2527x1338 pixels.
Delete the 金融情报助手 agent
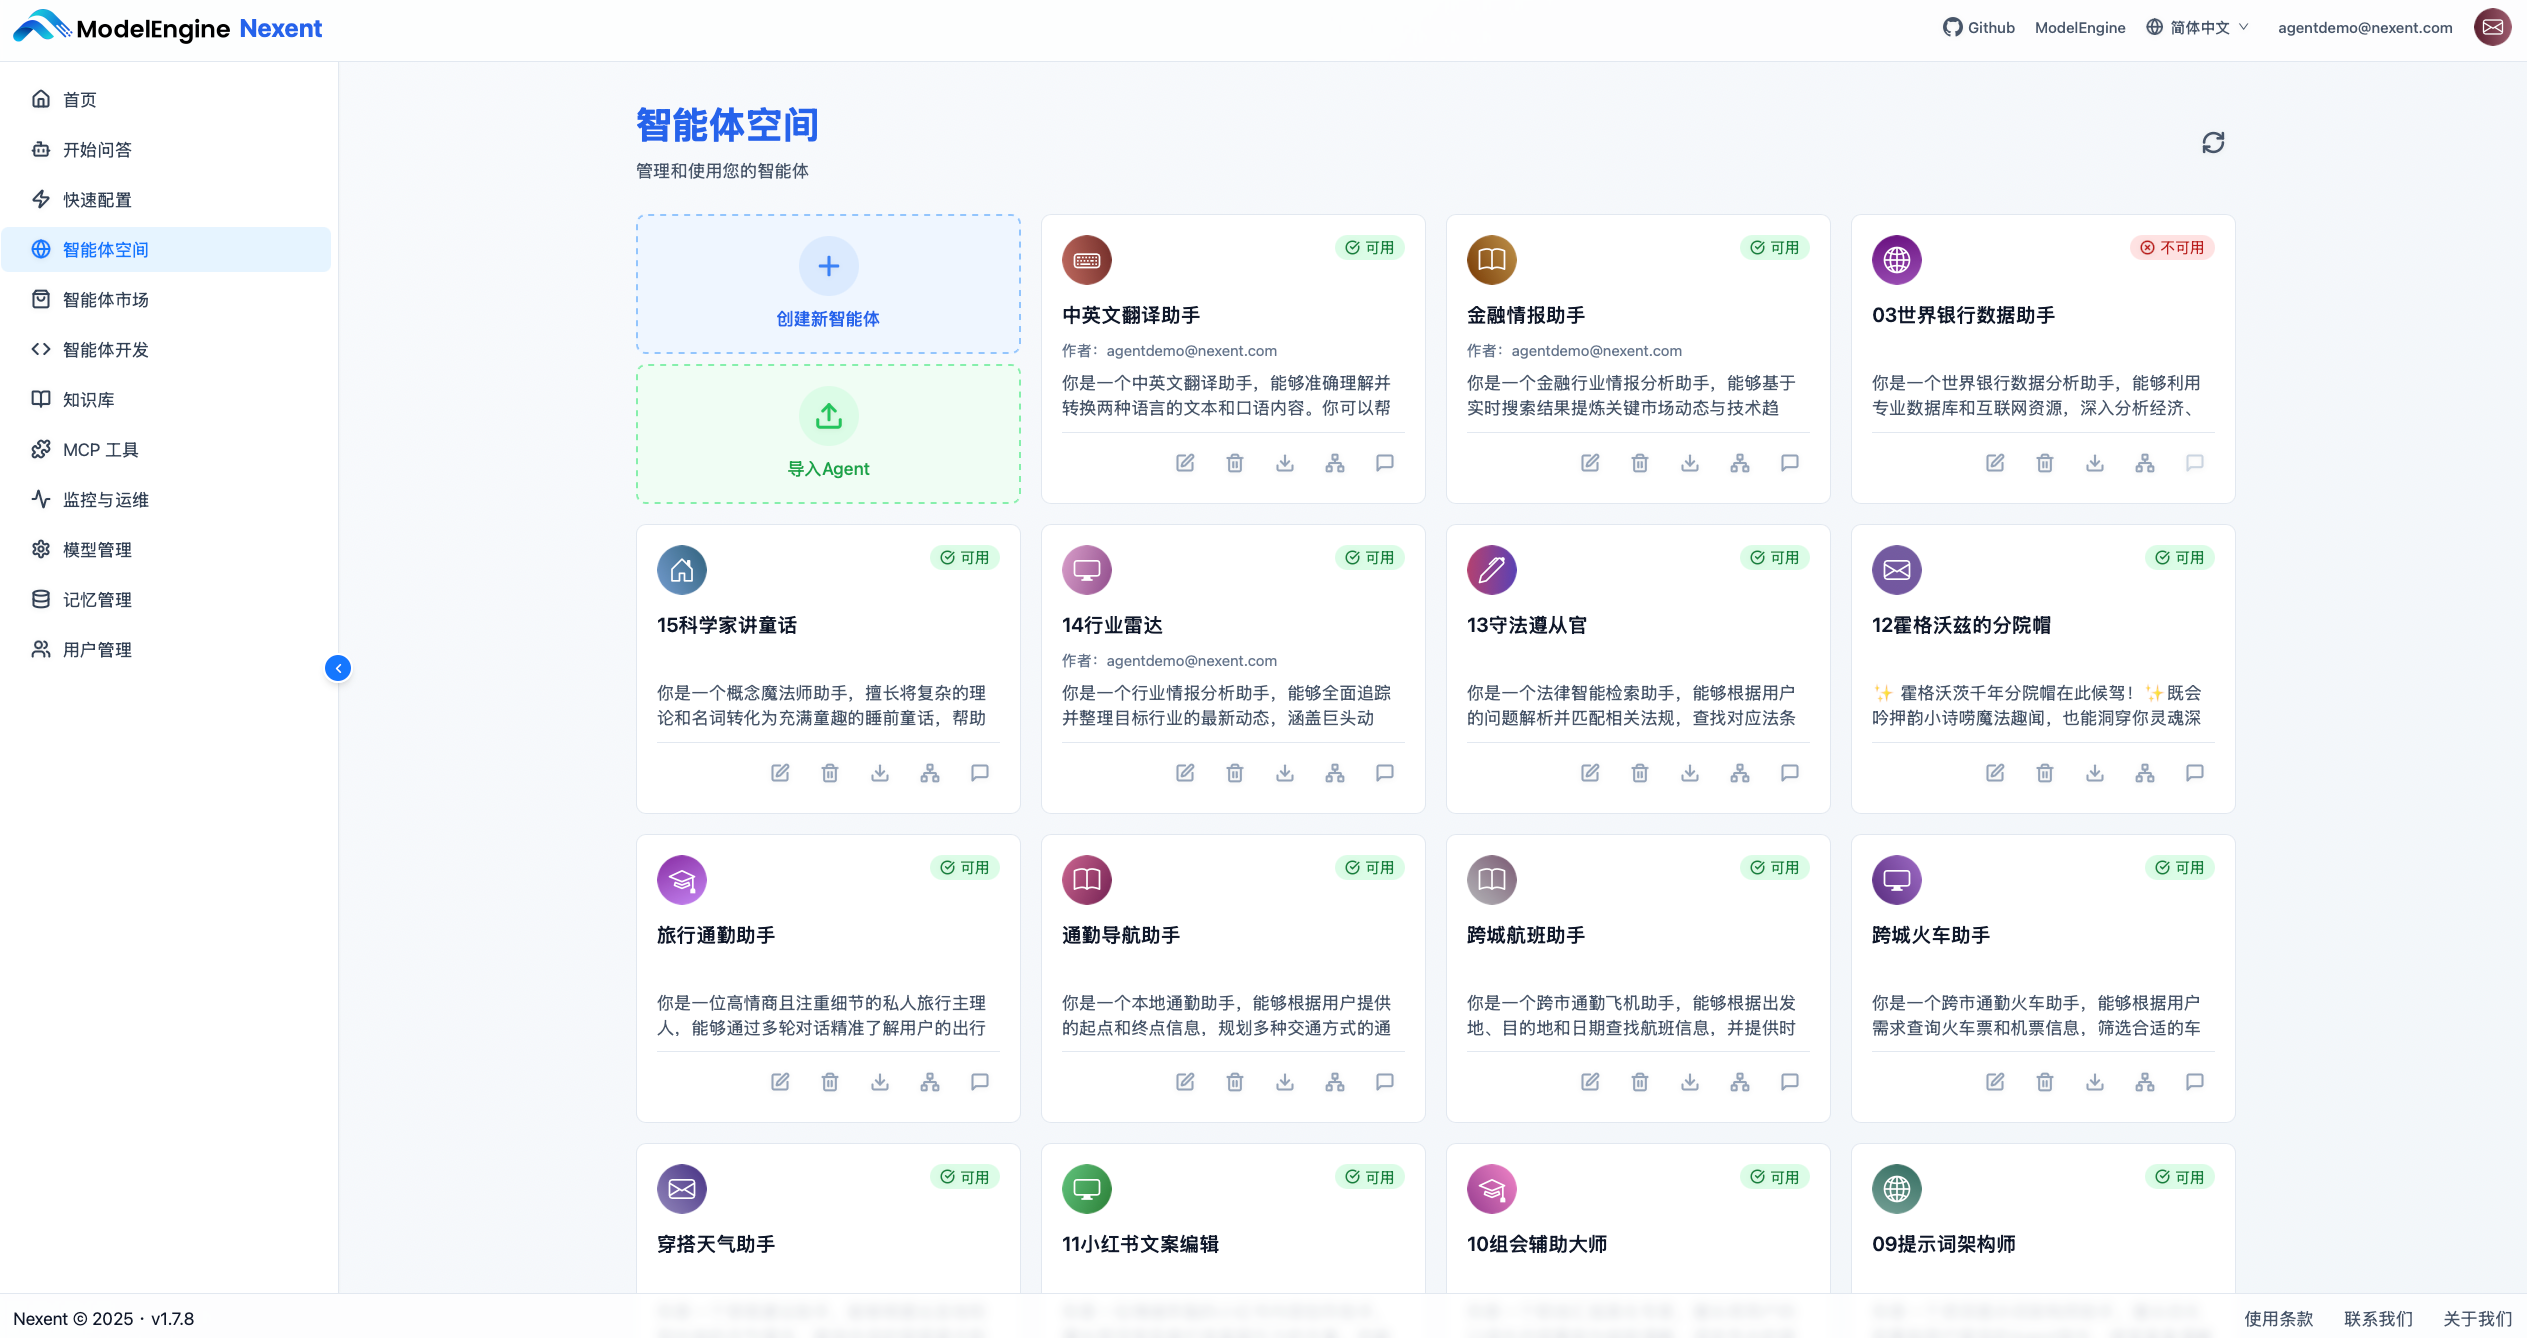pos(1639,463)
